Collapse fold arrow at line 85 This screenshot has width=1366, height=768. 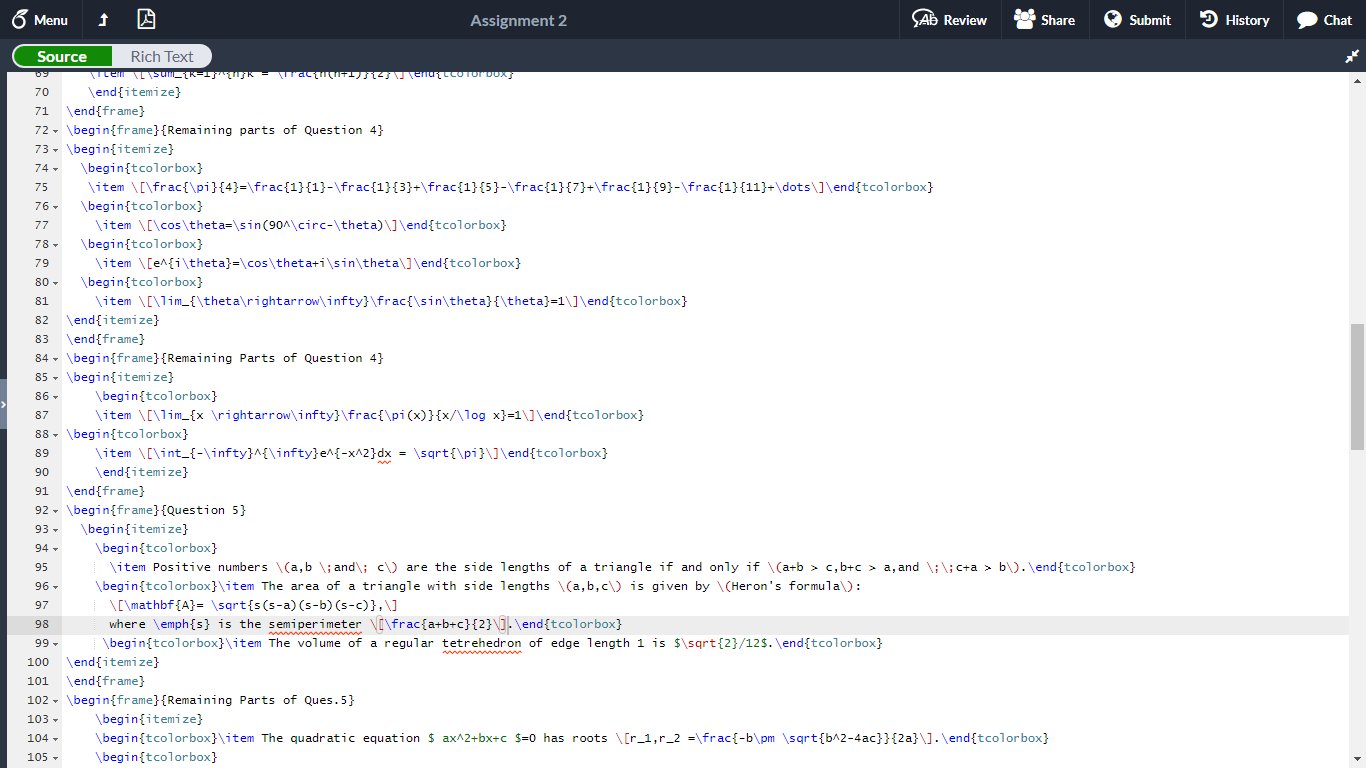(x=55, y=377)
